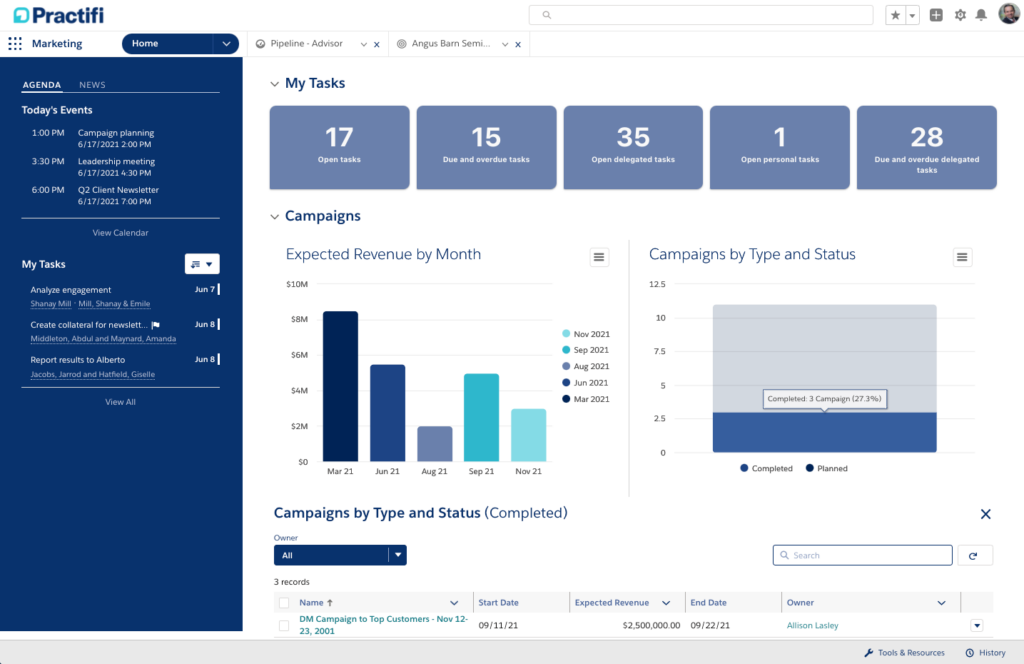1024x664 pixels.
Task: Close the Campaigns by Type details panel
Action: [985, 514]
